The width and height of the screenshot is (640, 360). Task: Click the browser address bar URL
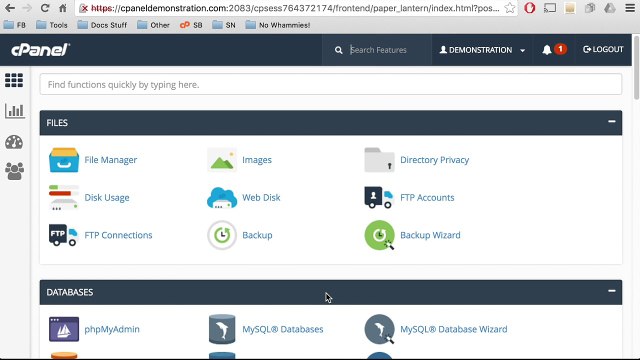tap(295, 8)
